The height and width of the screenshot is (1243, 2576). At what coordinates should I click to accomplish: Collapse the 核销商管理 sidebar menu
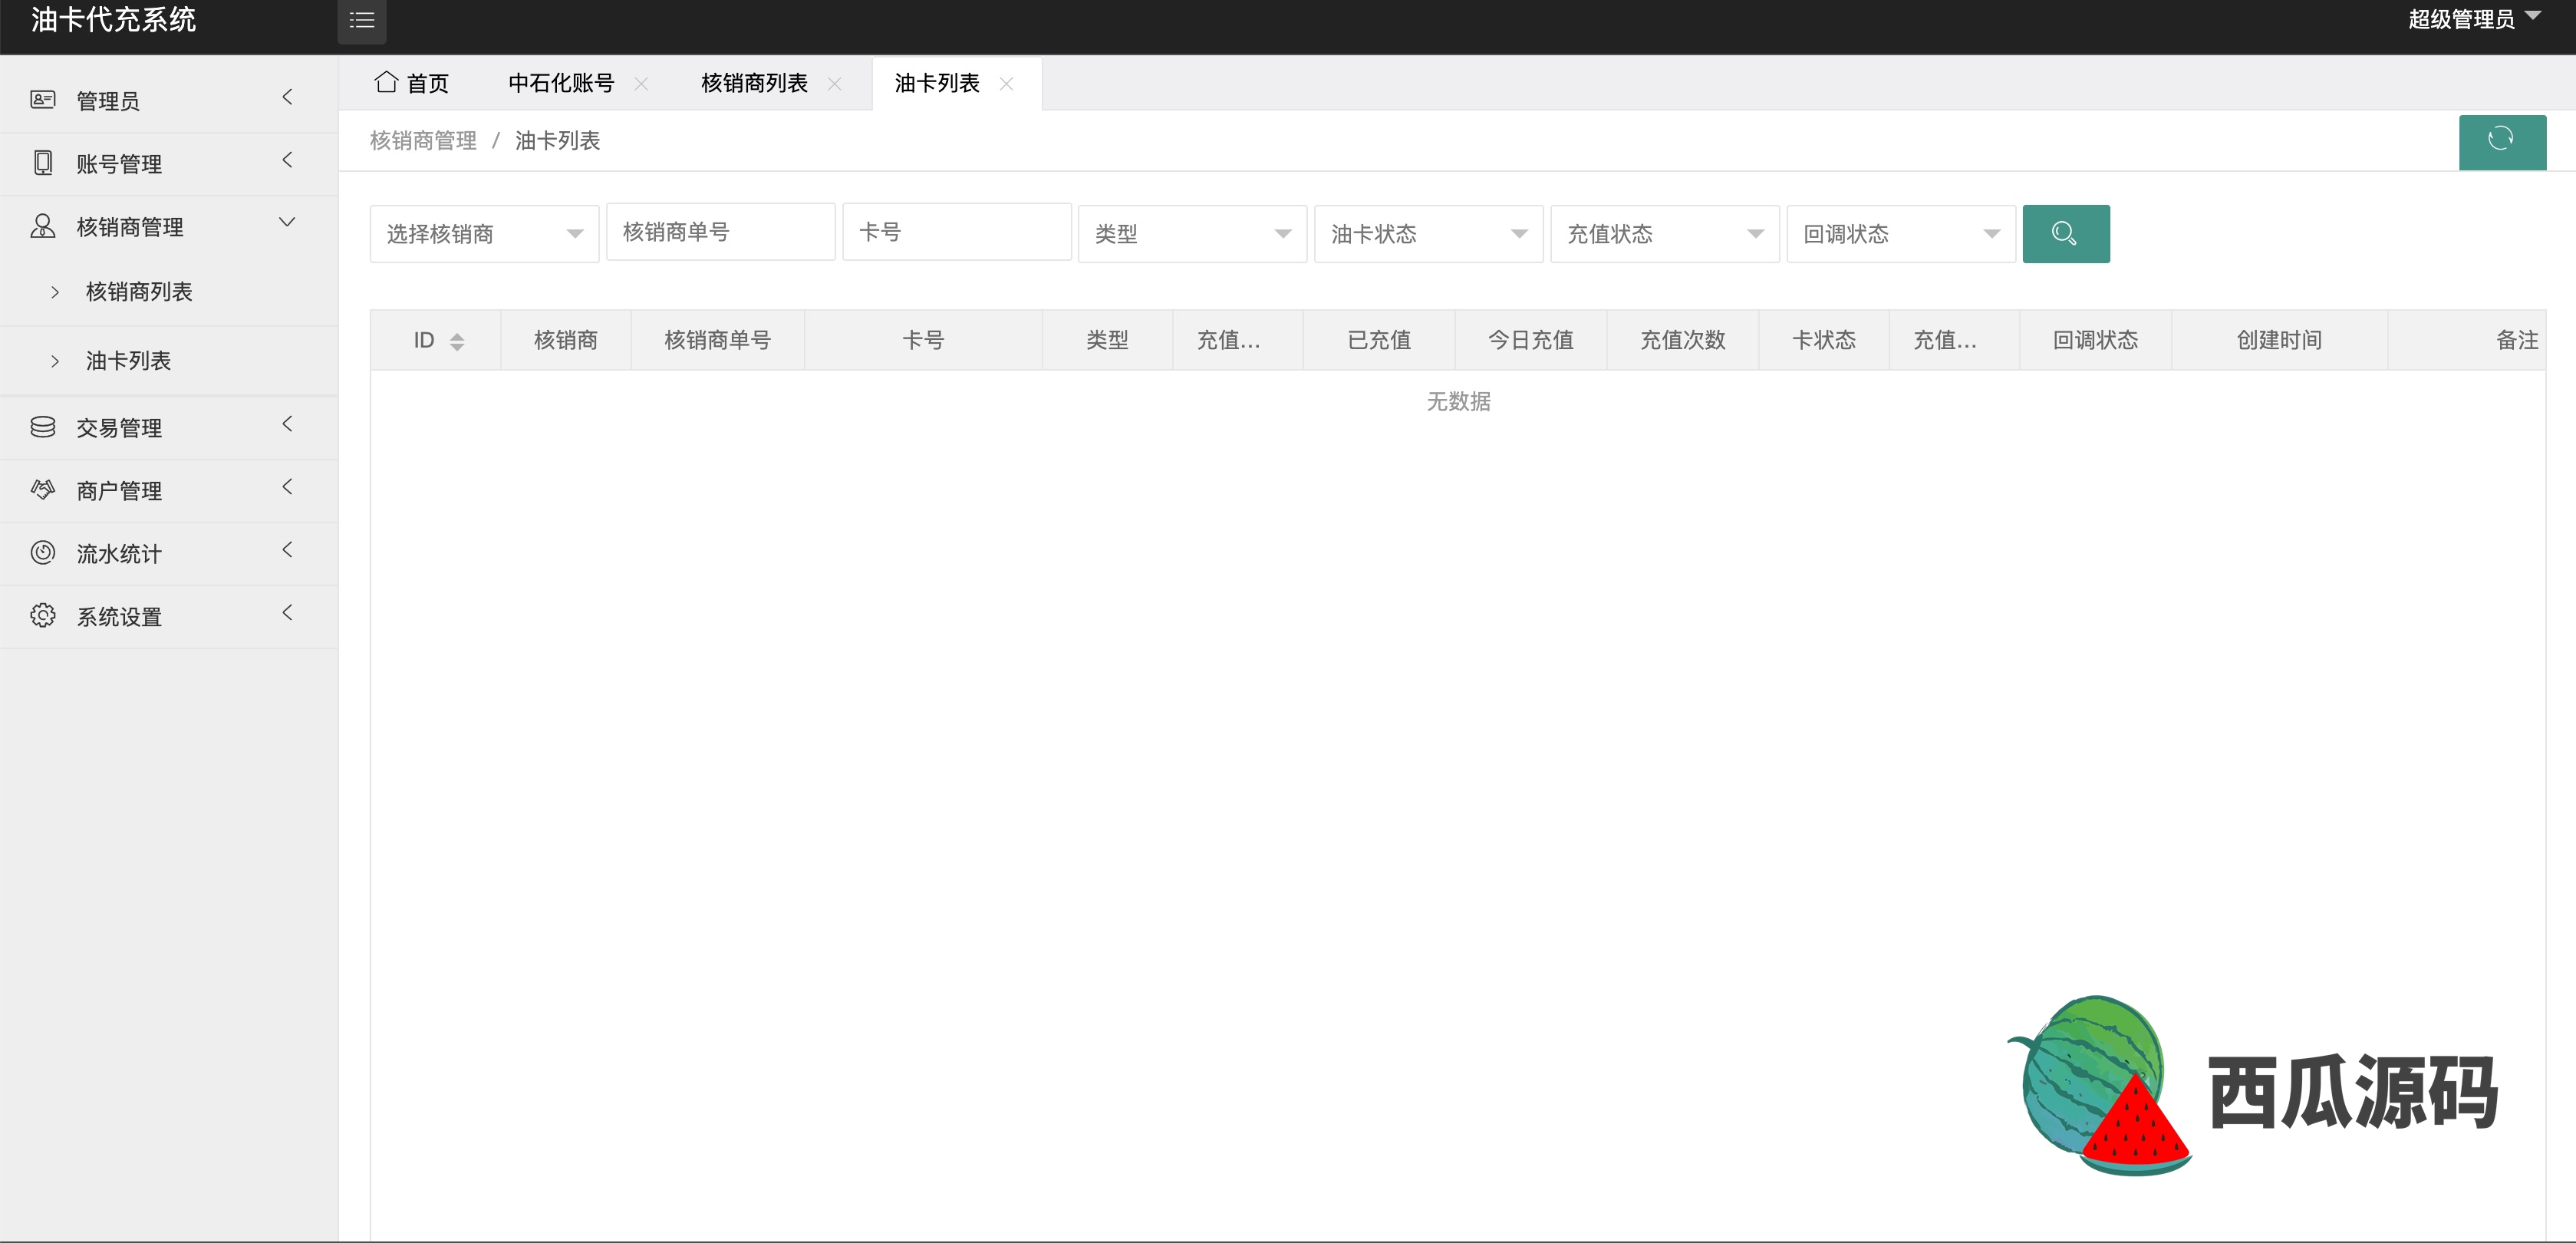pos(169,226)
